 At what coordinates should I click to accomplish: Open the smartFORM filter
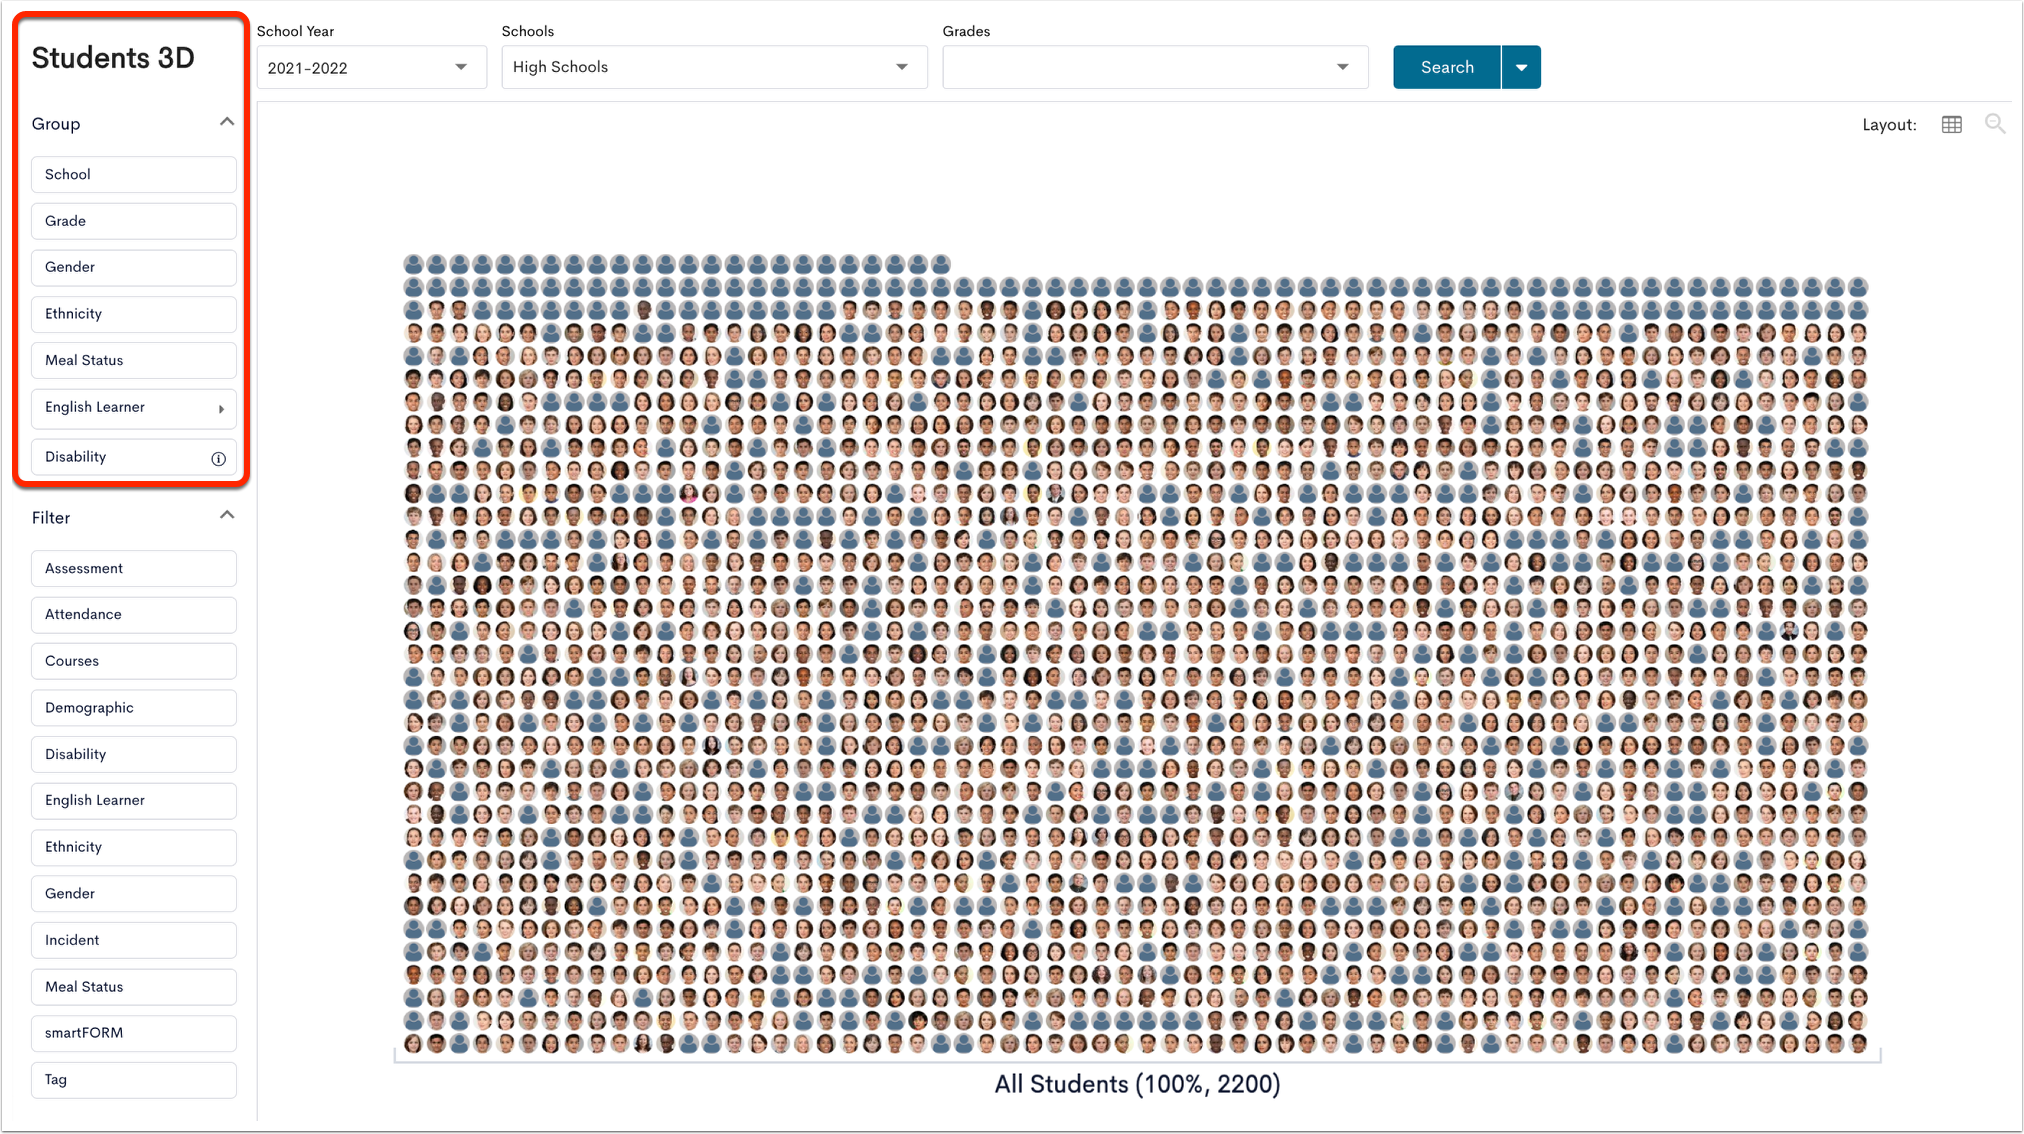point(134,1033)
